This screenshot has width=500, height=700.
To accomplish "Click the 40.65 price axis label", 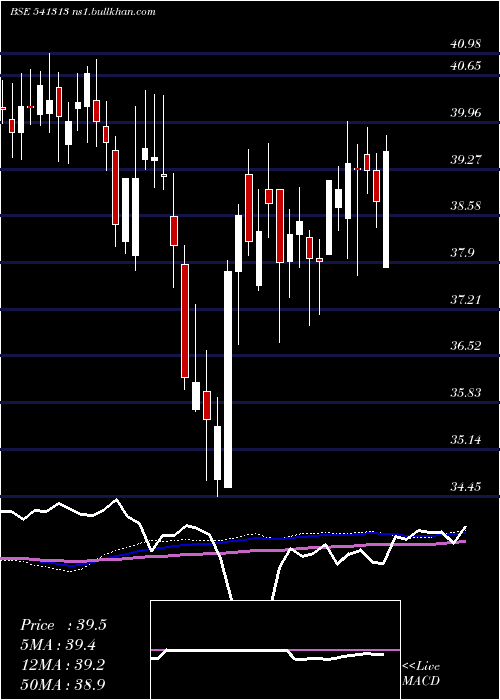I will (x=466, y=66).
